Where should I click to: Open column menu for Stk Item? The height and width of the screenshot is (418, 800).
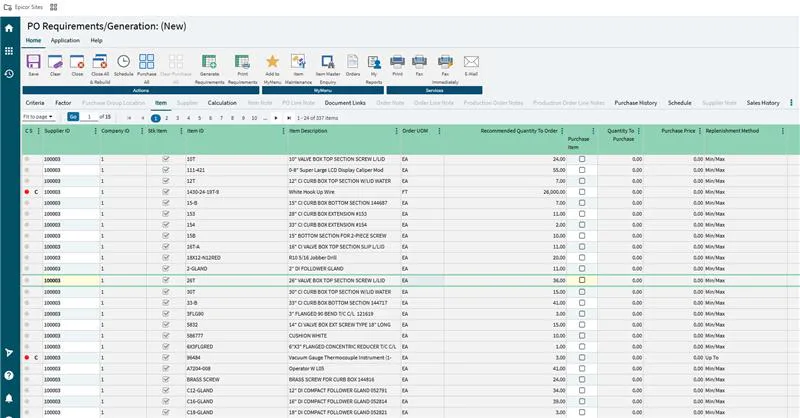pos(181,131)
